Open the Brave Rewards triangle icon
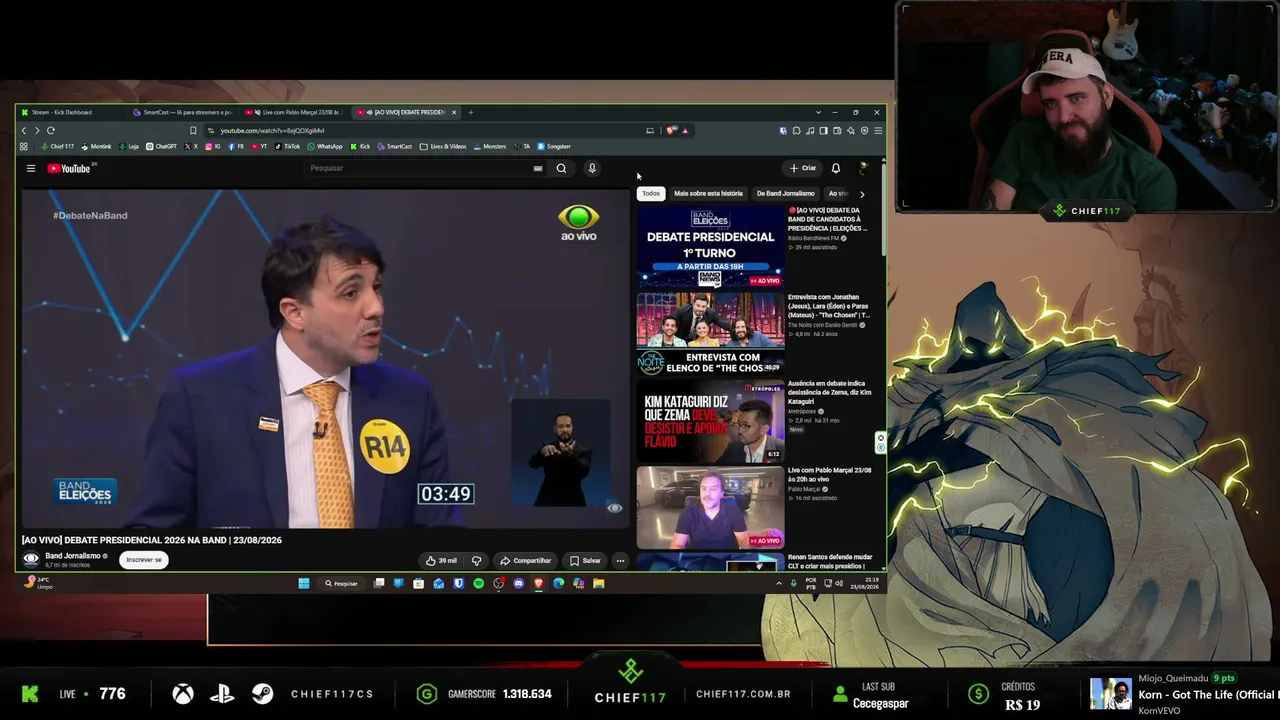Screen dimensions: 1280x720 click(x=685, y=130)
